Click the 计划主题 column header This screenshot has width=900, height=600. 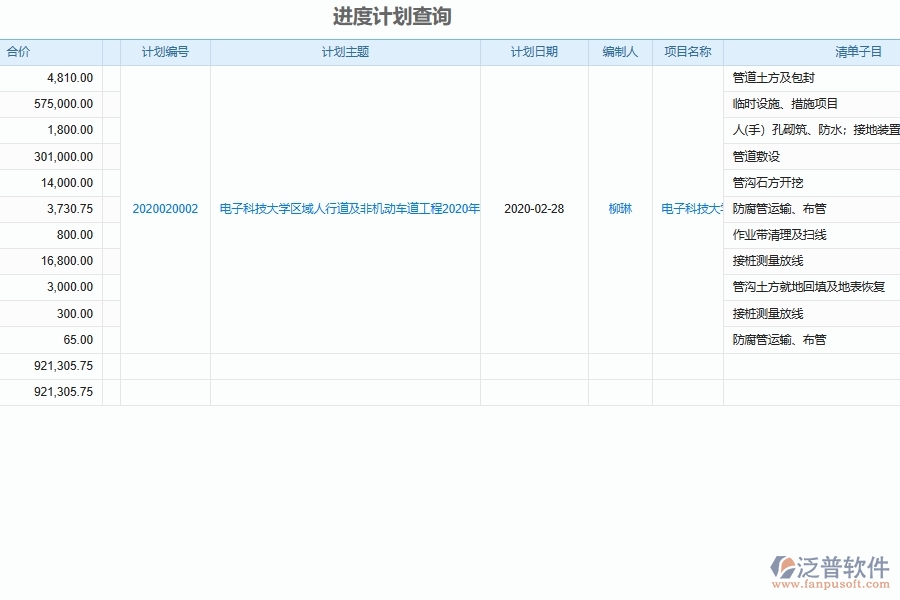pos(345,52)
